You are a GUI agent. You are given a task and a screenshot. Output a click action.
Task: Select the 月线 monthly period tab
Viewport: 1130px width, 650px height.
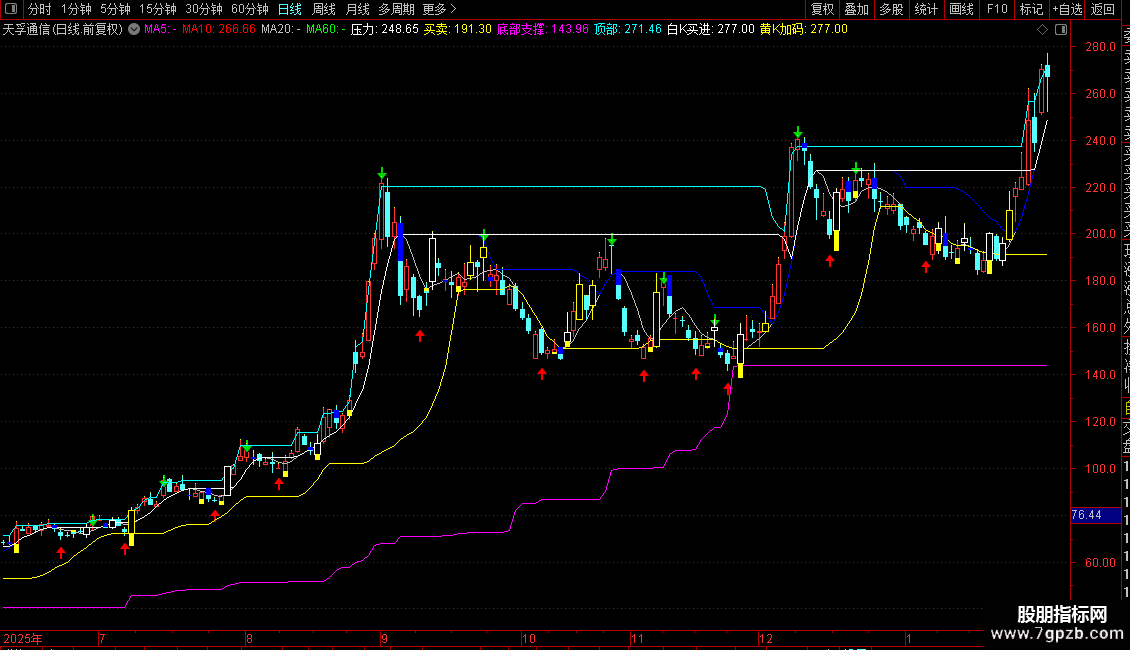tap(357, 9)
